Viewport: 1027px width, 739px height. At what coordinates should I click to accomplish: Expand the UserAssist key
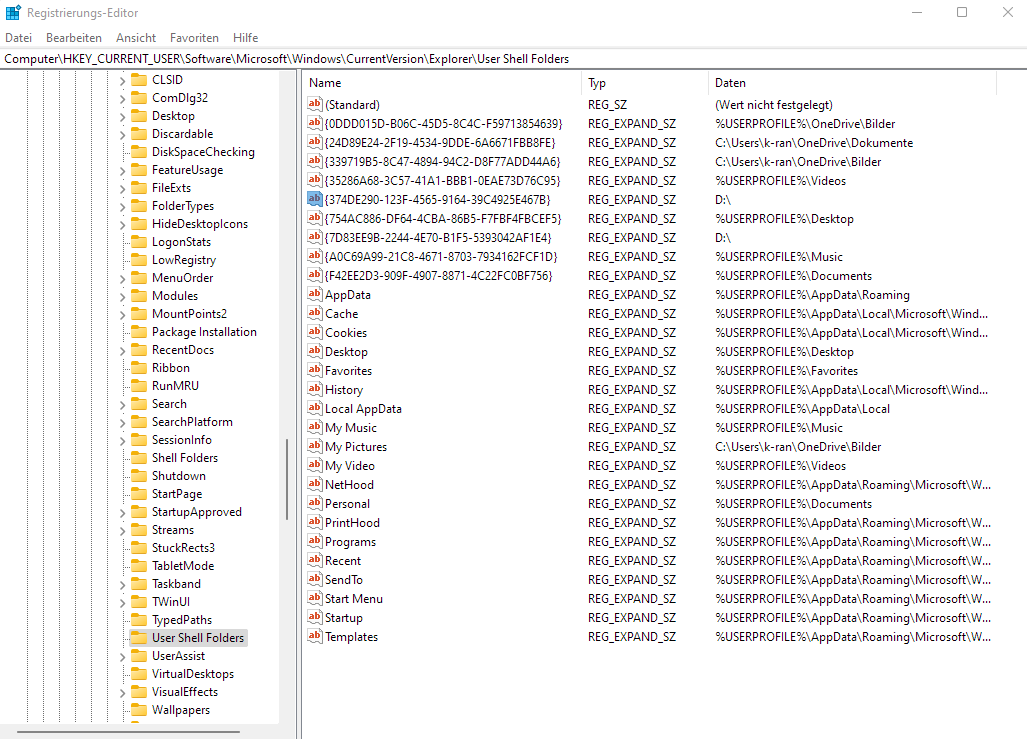(122, 656)
